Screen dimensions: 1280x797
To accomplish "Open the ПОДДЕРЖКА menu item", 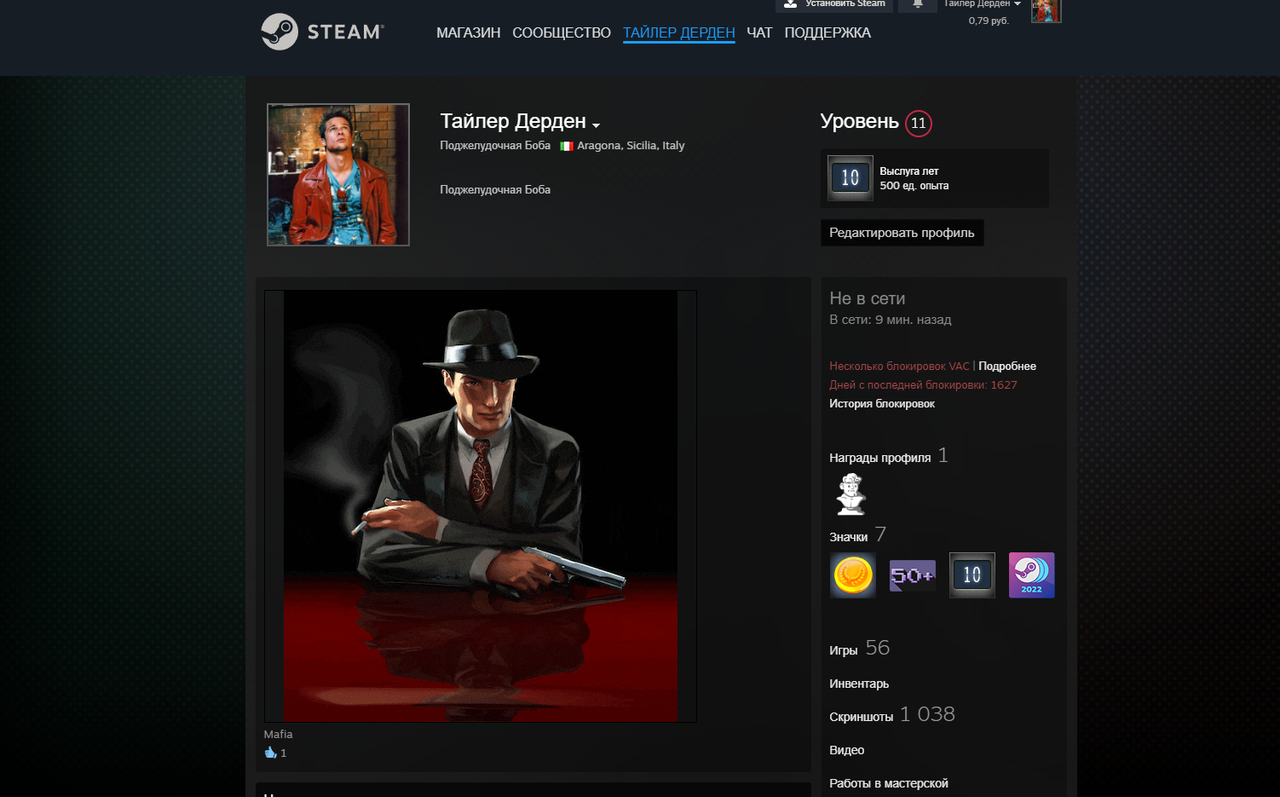I will click(x=827, y=33).
